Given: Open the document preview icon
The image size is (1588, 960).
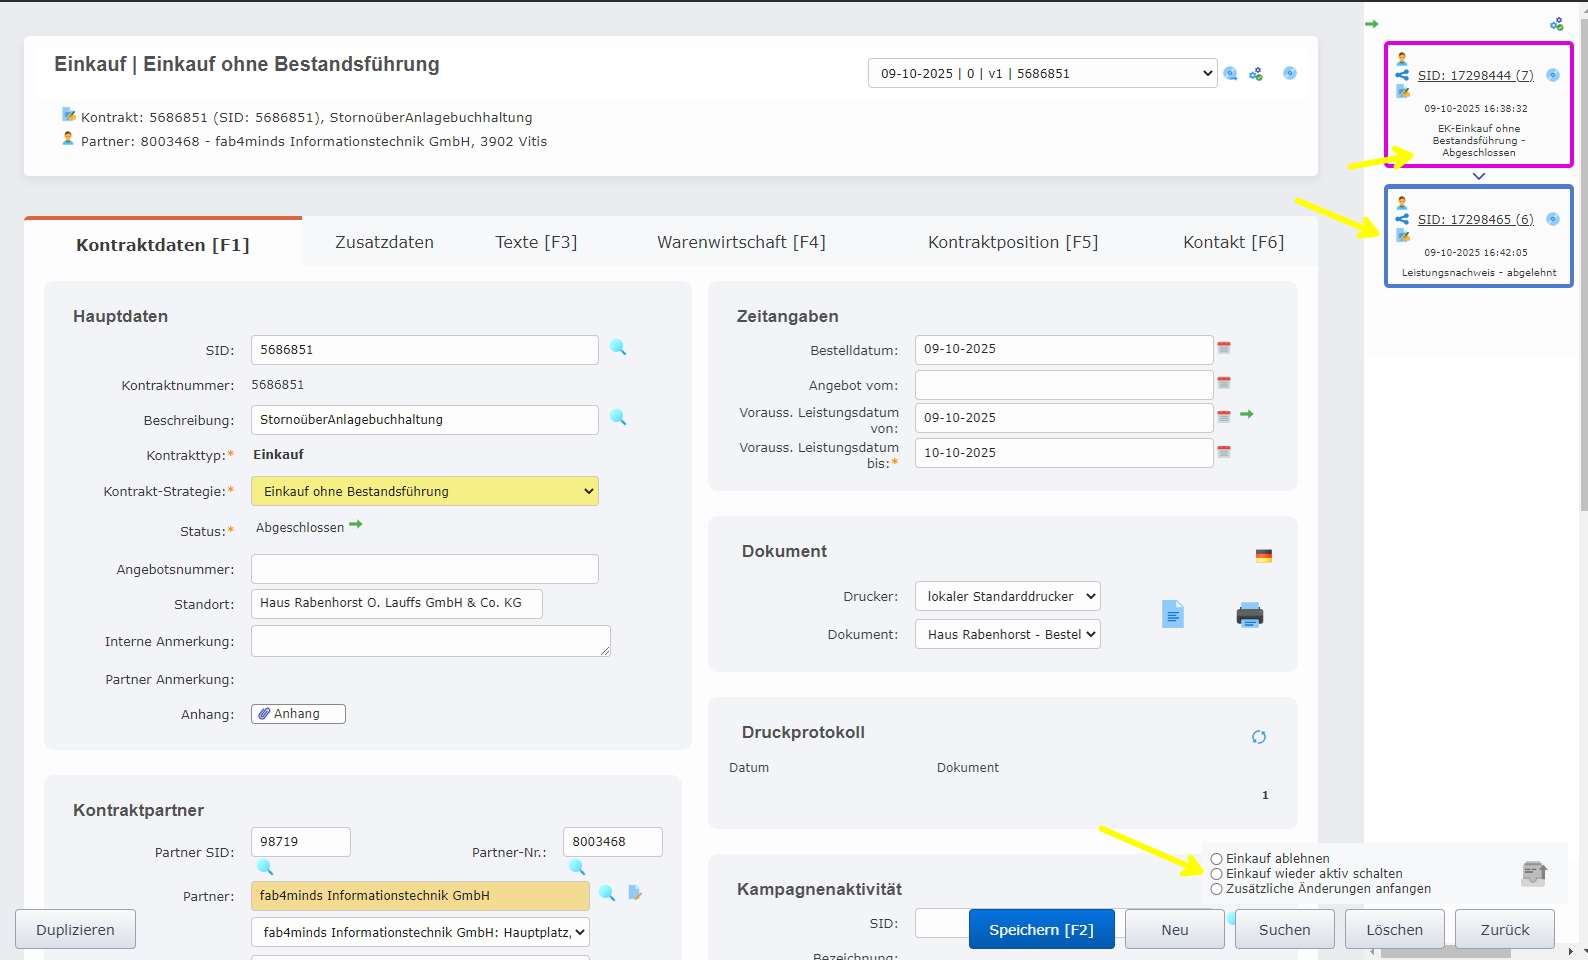Looking at the screenshot, I should point(1173,614).
